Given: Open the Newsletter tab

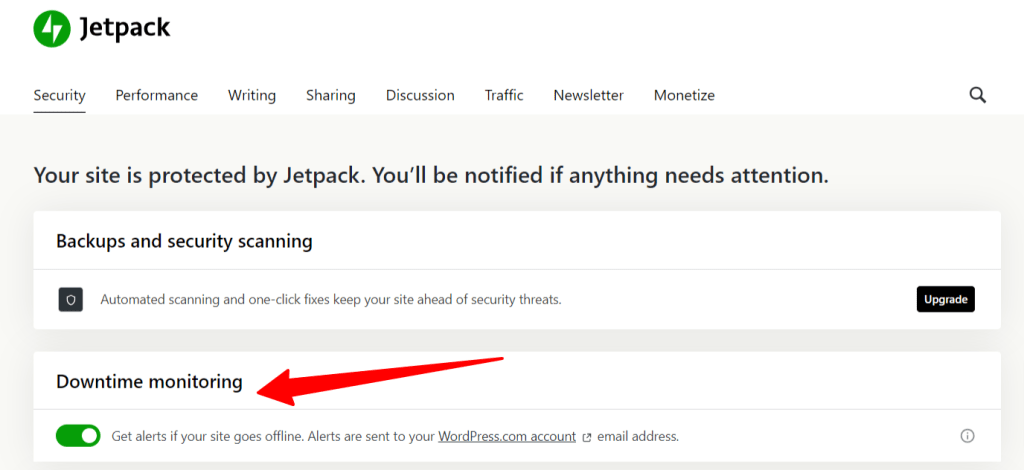Looking at the screenshot, I should point(588,95).
